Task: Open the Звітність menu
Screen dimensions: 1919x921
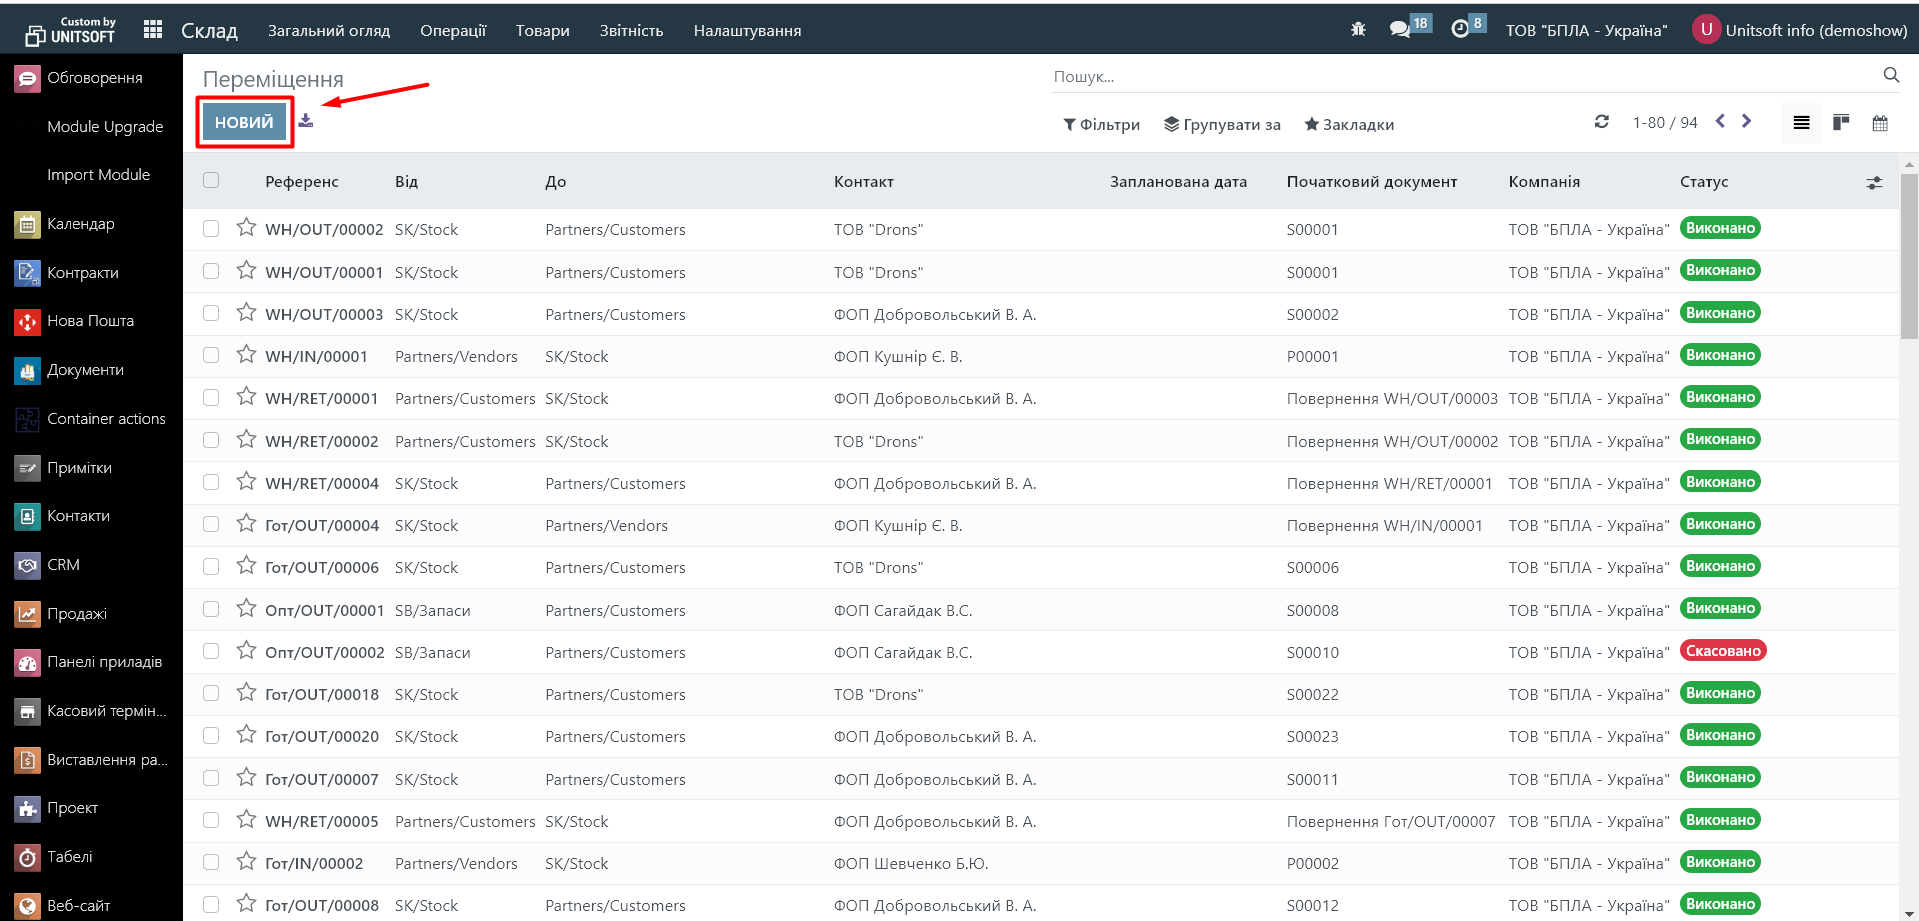Action: click(x=631, y=30)
